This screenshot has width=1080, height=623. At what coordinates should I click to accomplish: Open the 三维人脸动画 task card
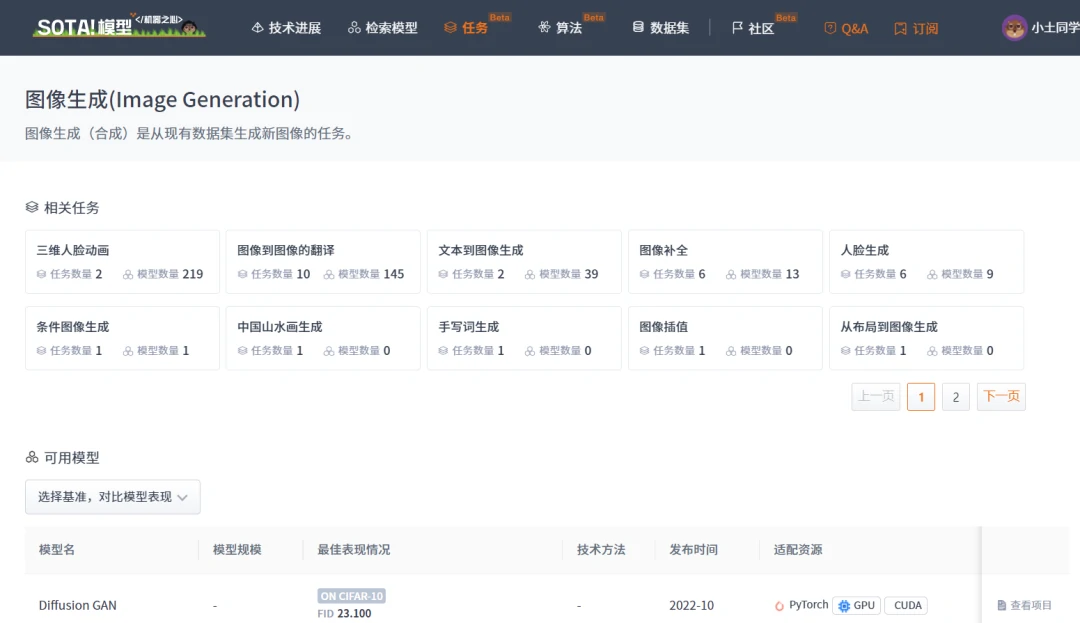pos(122,262)
